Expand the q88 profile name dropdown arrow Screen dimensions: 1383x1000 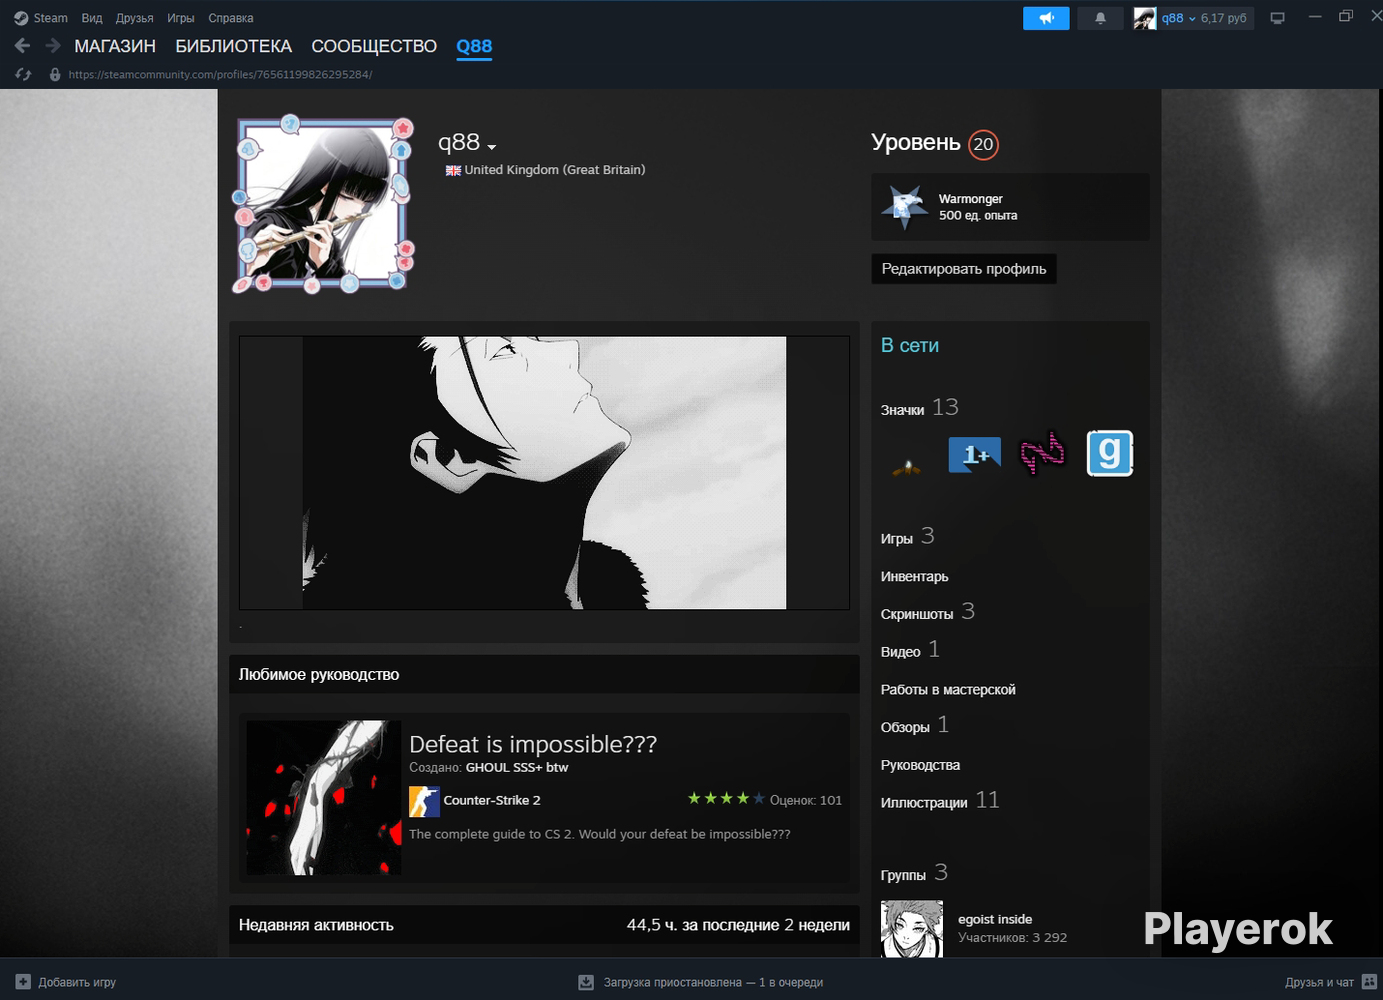(x=492, y=148)
